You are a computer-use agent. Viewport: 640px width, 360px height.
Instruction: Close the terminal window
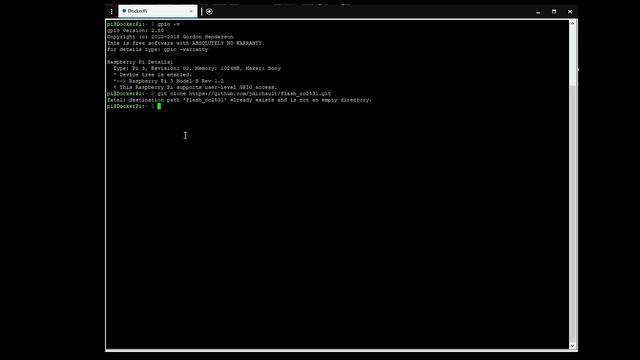570,12
